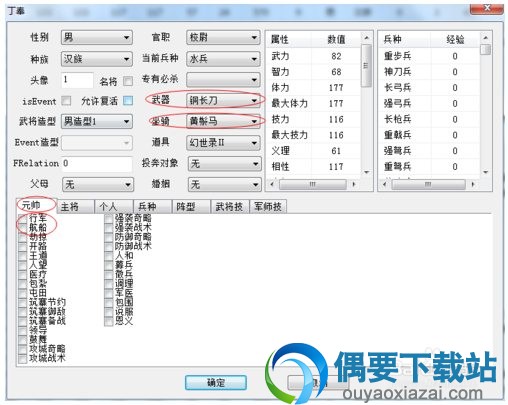Screen dimensions: 508x405
Task: Open the 坐骑 mount dropdown
Action: pos(223,121)
